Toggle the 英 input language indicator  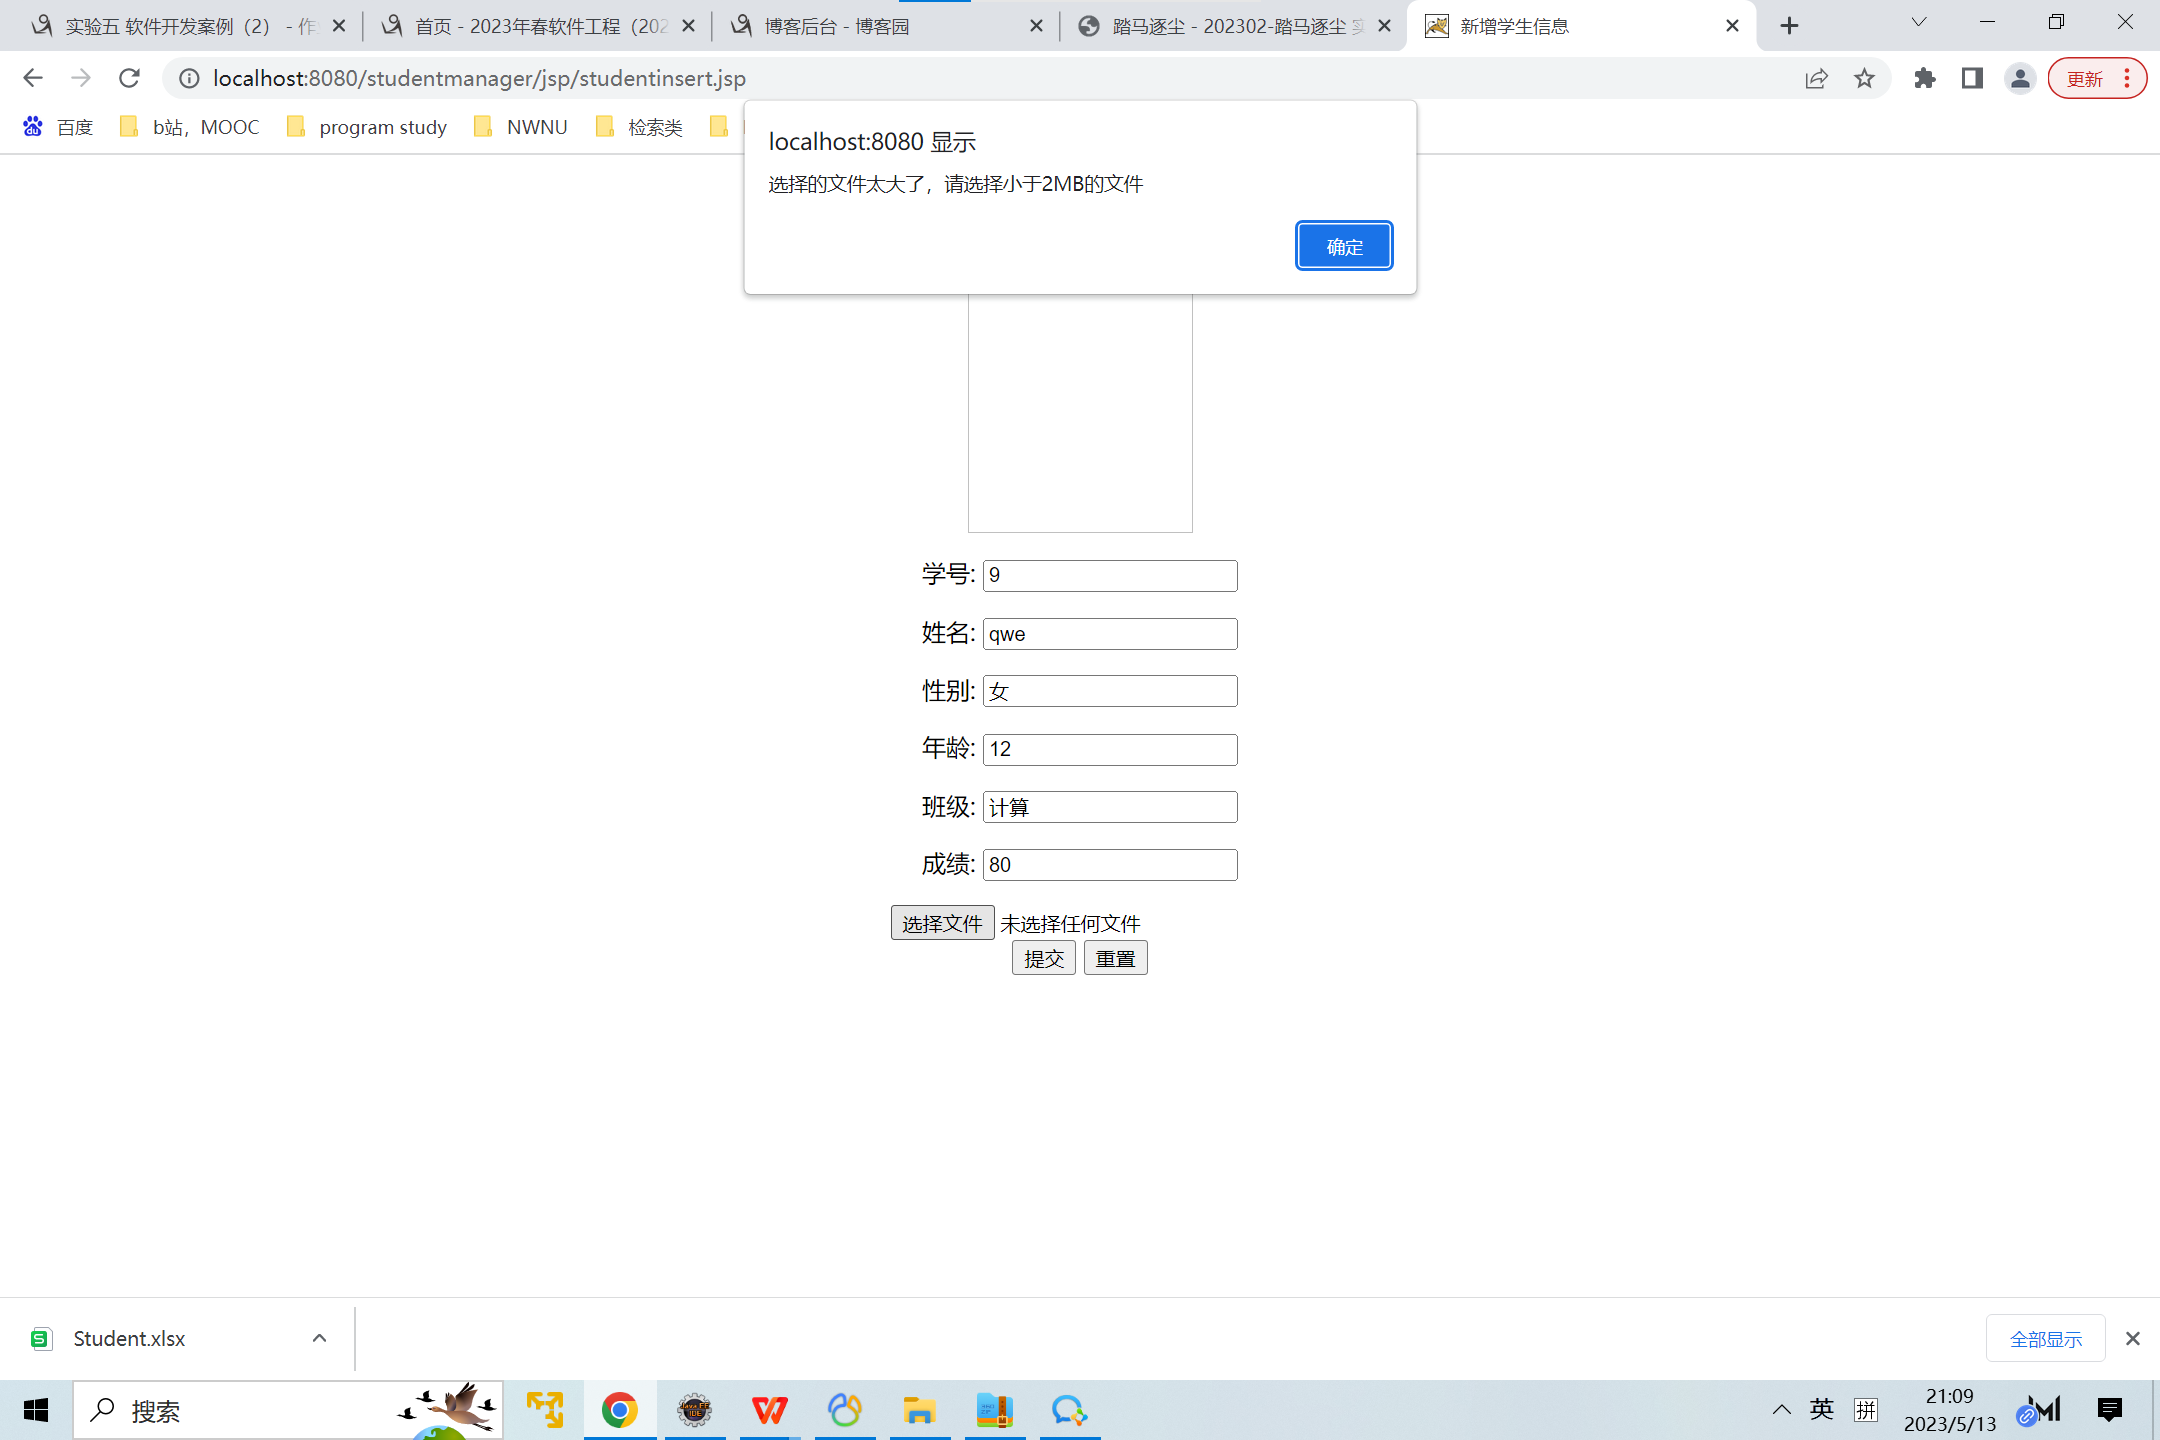tap(1822, 1410)
